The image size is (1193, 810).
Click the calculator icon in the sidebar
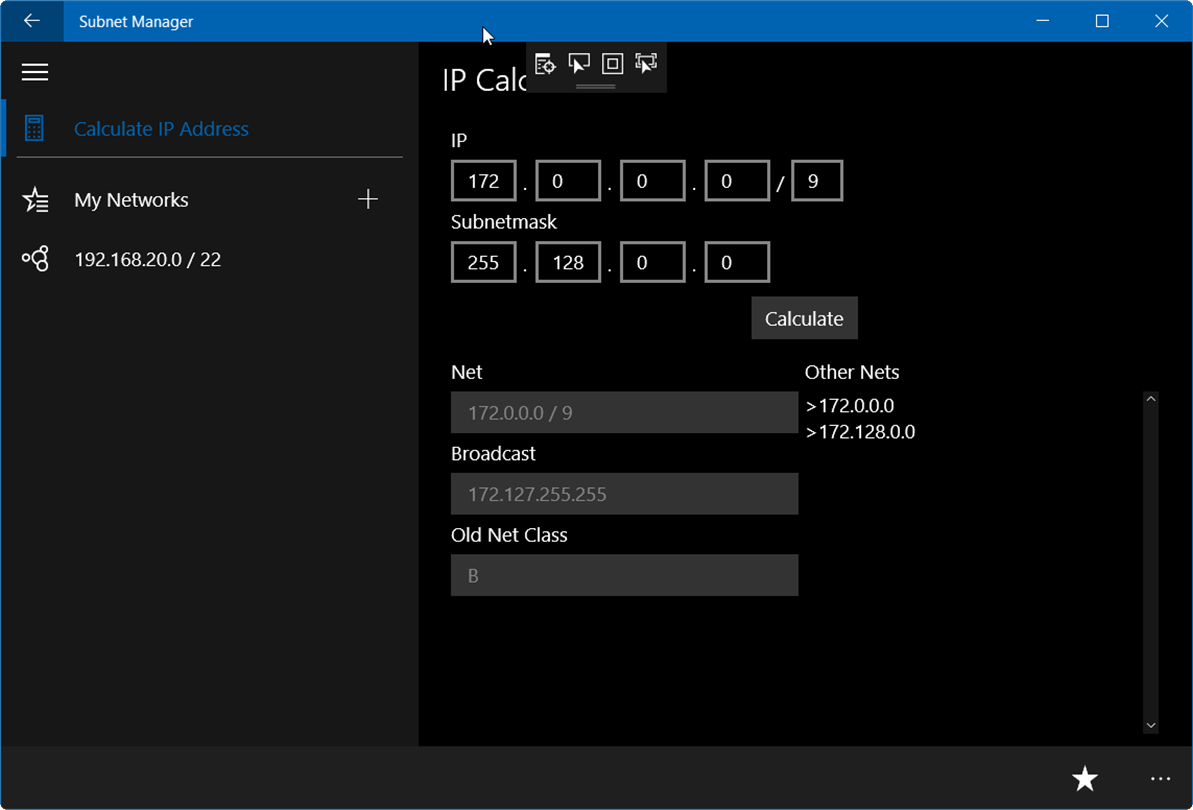tap(34, 129)
